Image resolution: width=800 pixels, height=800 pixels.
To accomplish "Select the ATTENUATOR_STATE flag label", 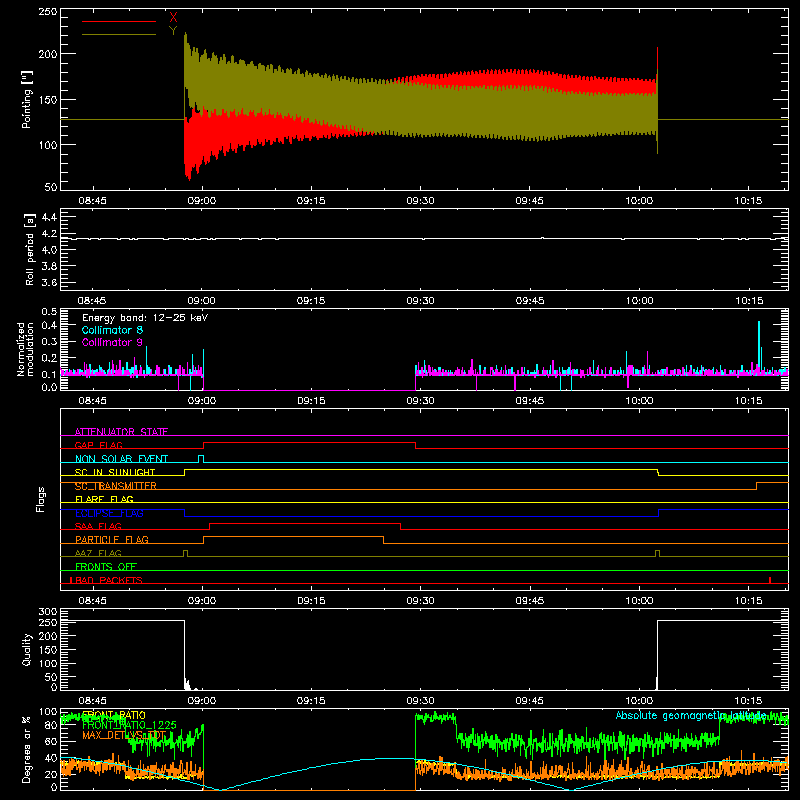I will click(121, 432).
